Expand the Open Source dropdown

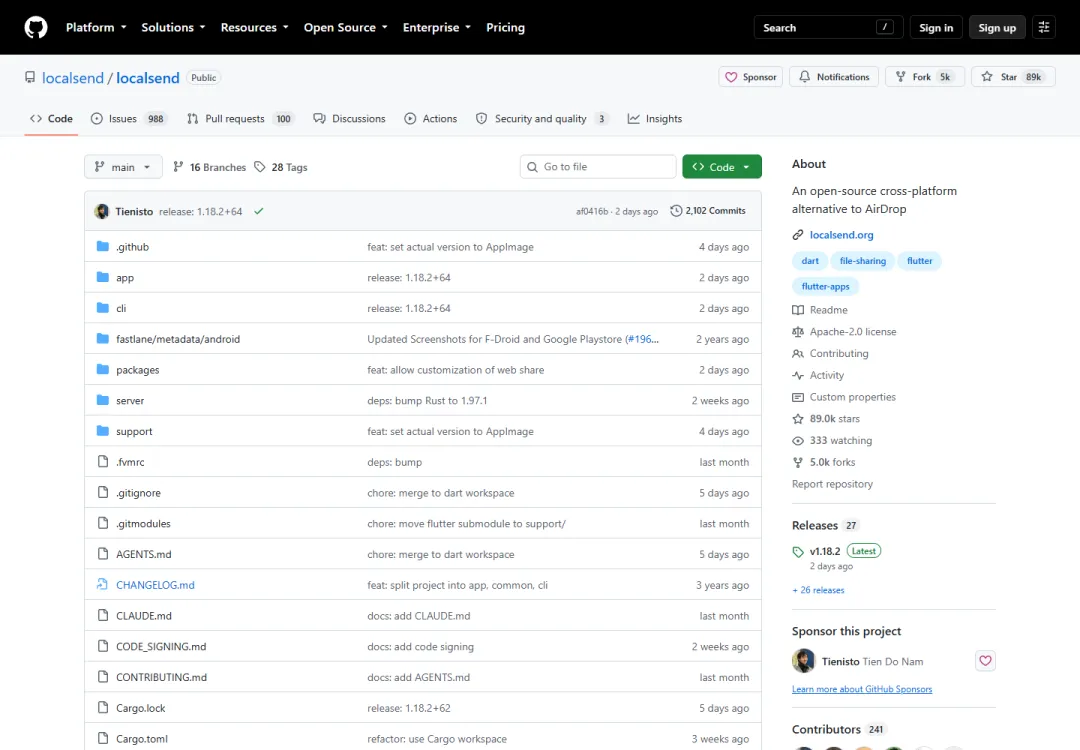tap(345, 28)
